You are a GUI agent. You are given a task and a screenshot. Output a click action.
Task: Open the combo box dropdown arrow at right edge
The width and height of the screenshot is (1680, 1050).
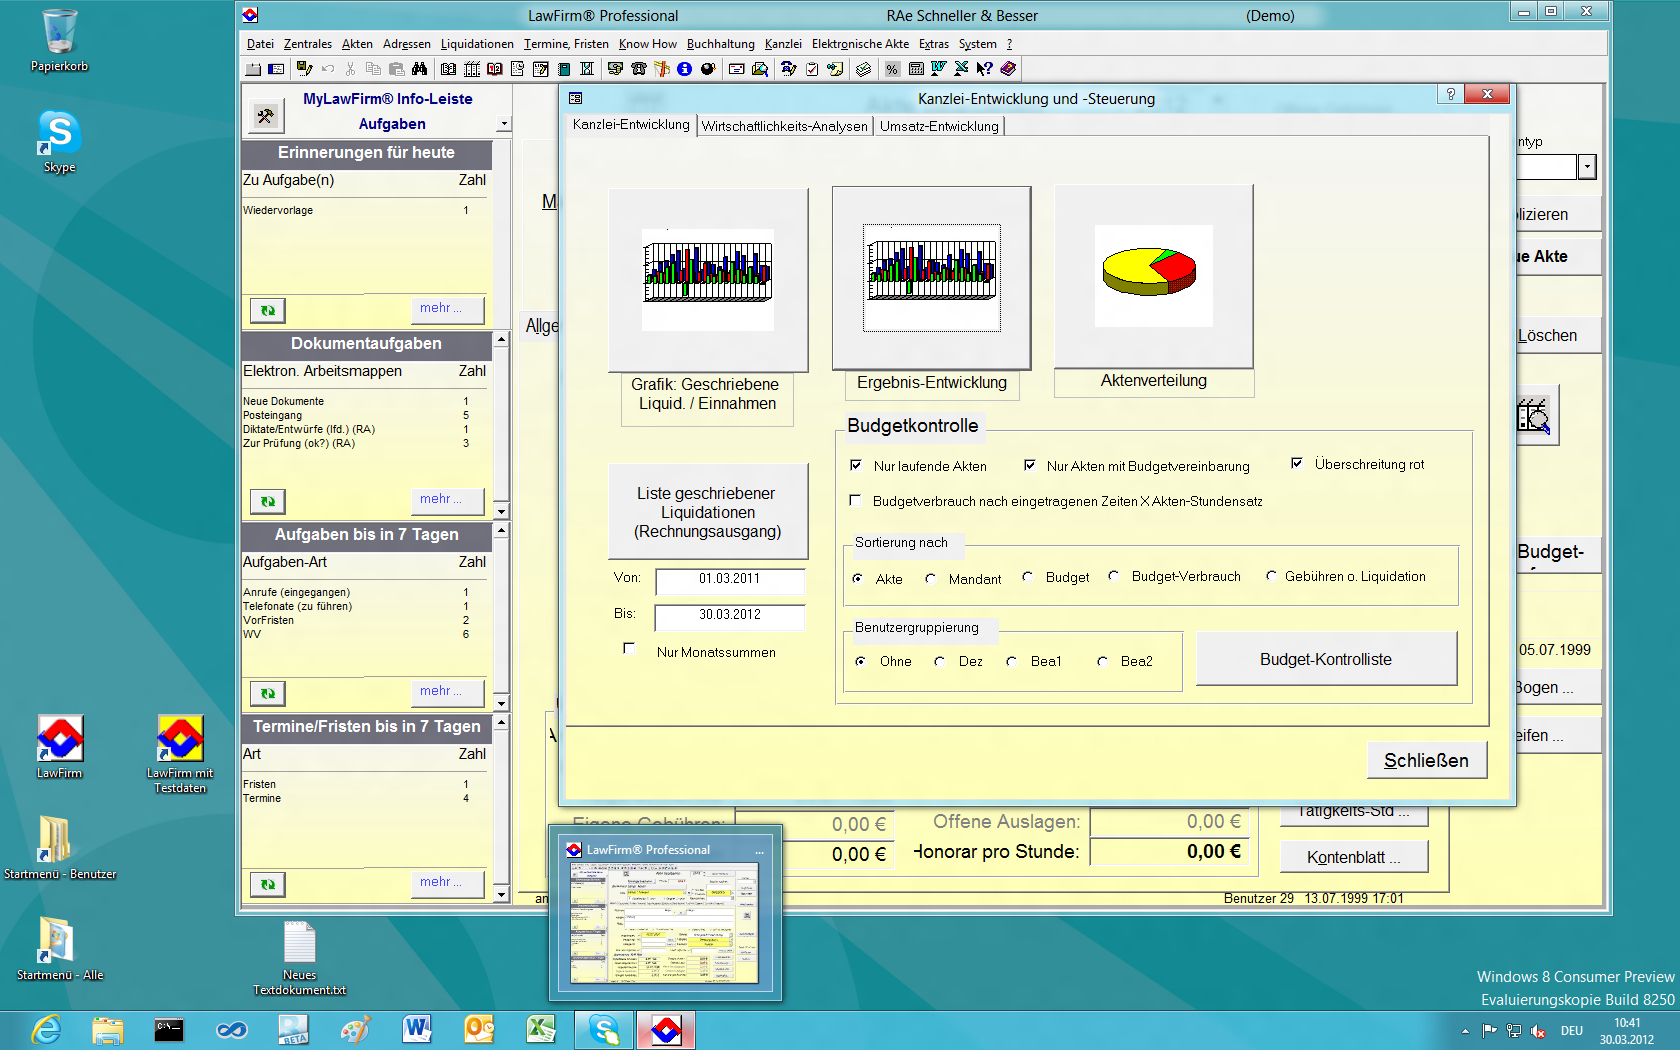pyautogui.click(x=1587, y=167)
